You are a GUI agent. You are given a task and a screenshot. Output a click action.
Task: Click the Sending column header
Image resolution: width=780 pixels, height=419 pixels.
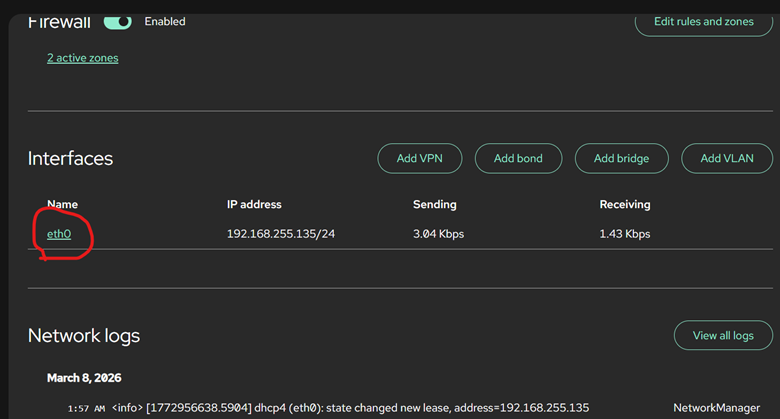pos(435,205)
